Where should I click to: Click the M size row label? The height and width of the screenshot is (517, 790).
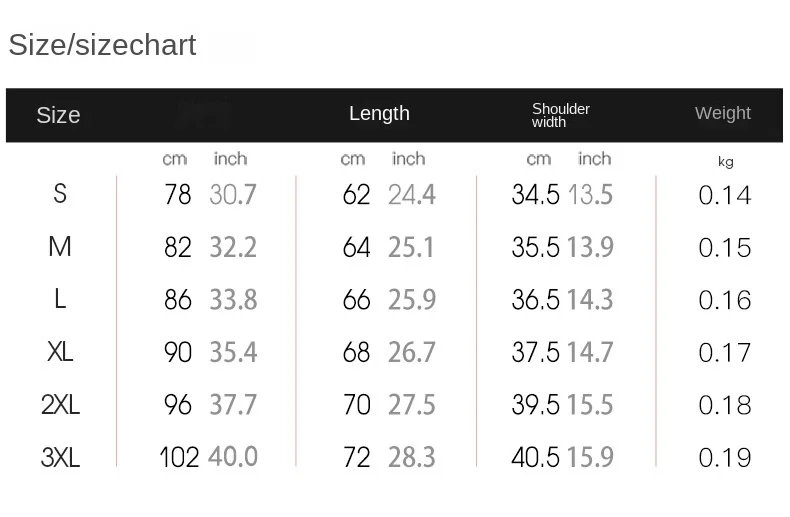(60, 246)
